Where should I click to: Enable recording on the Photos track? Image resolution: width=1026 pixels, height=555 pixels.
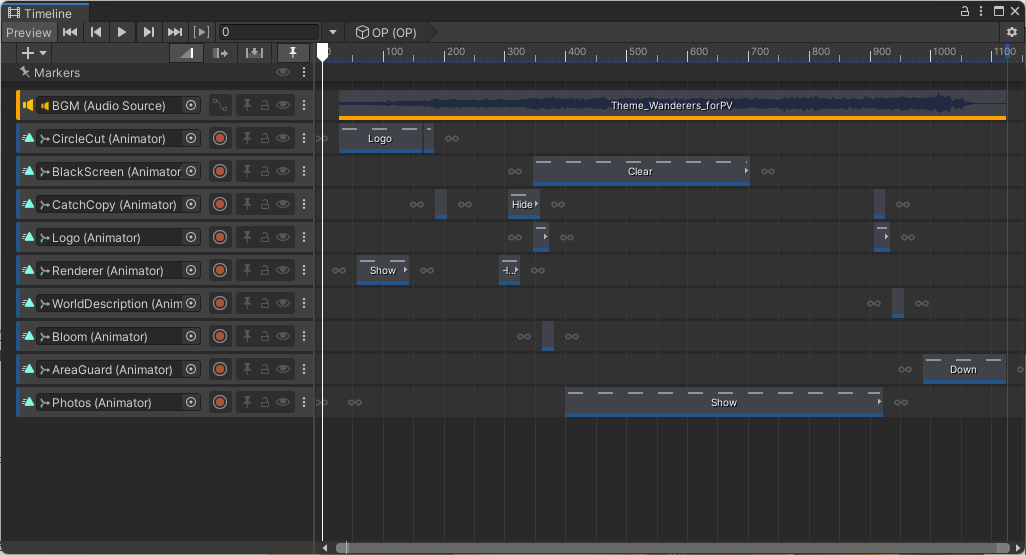(220, 402)
